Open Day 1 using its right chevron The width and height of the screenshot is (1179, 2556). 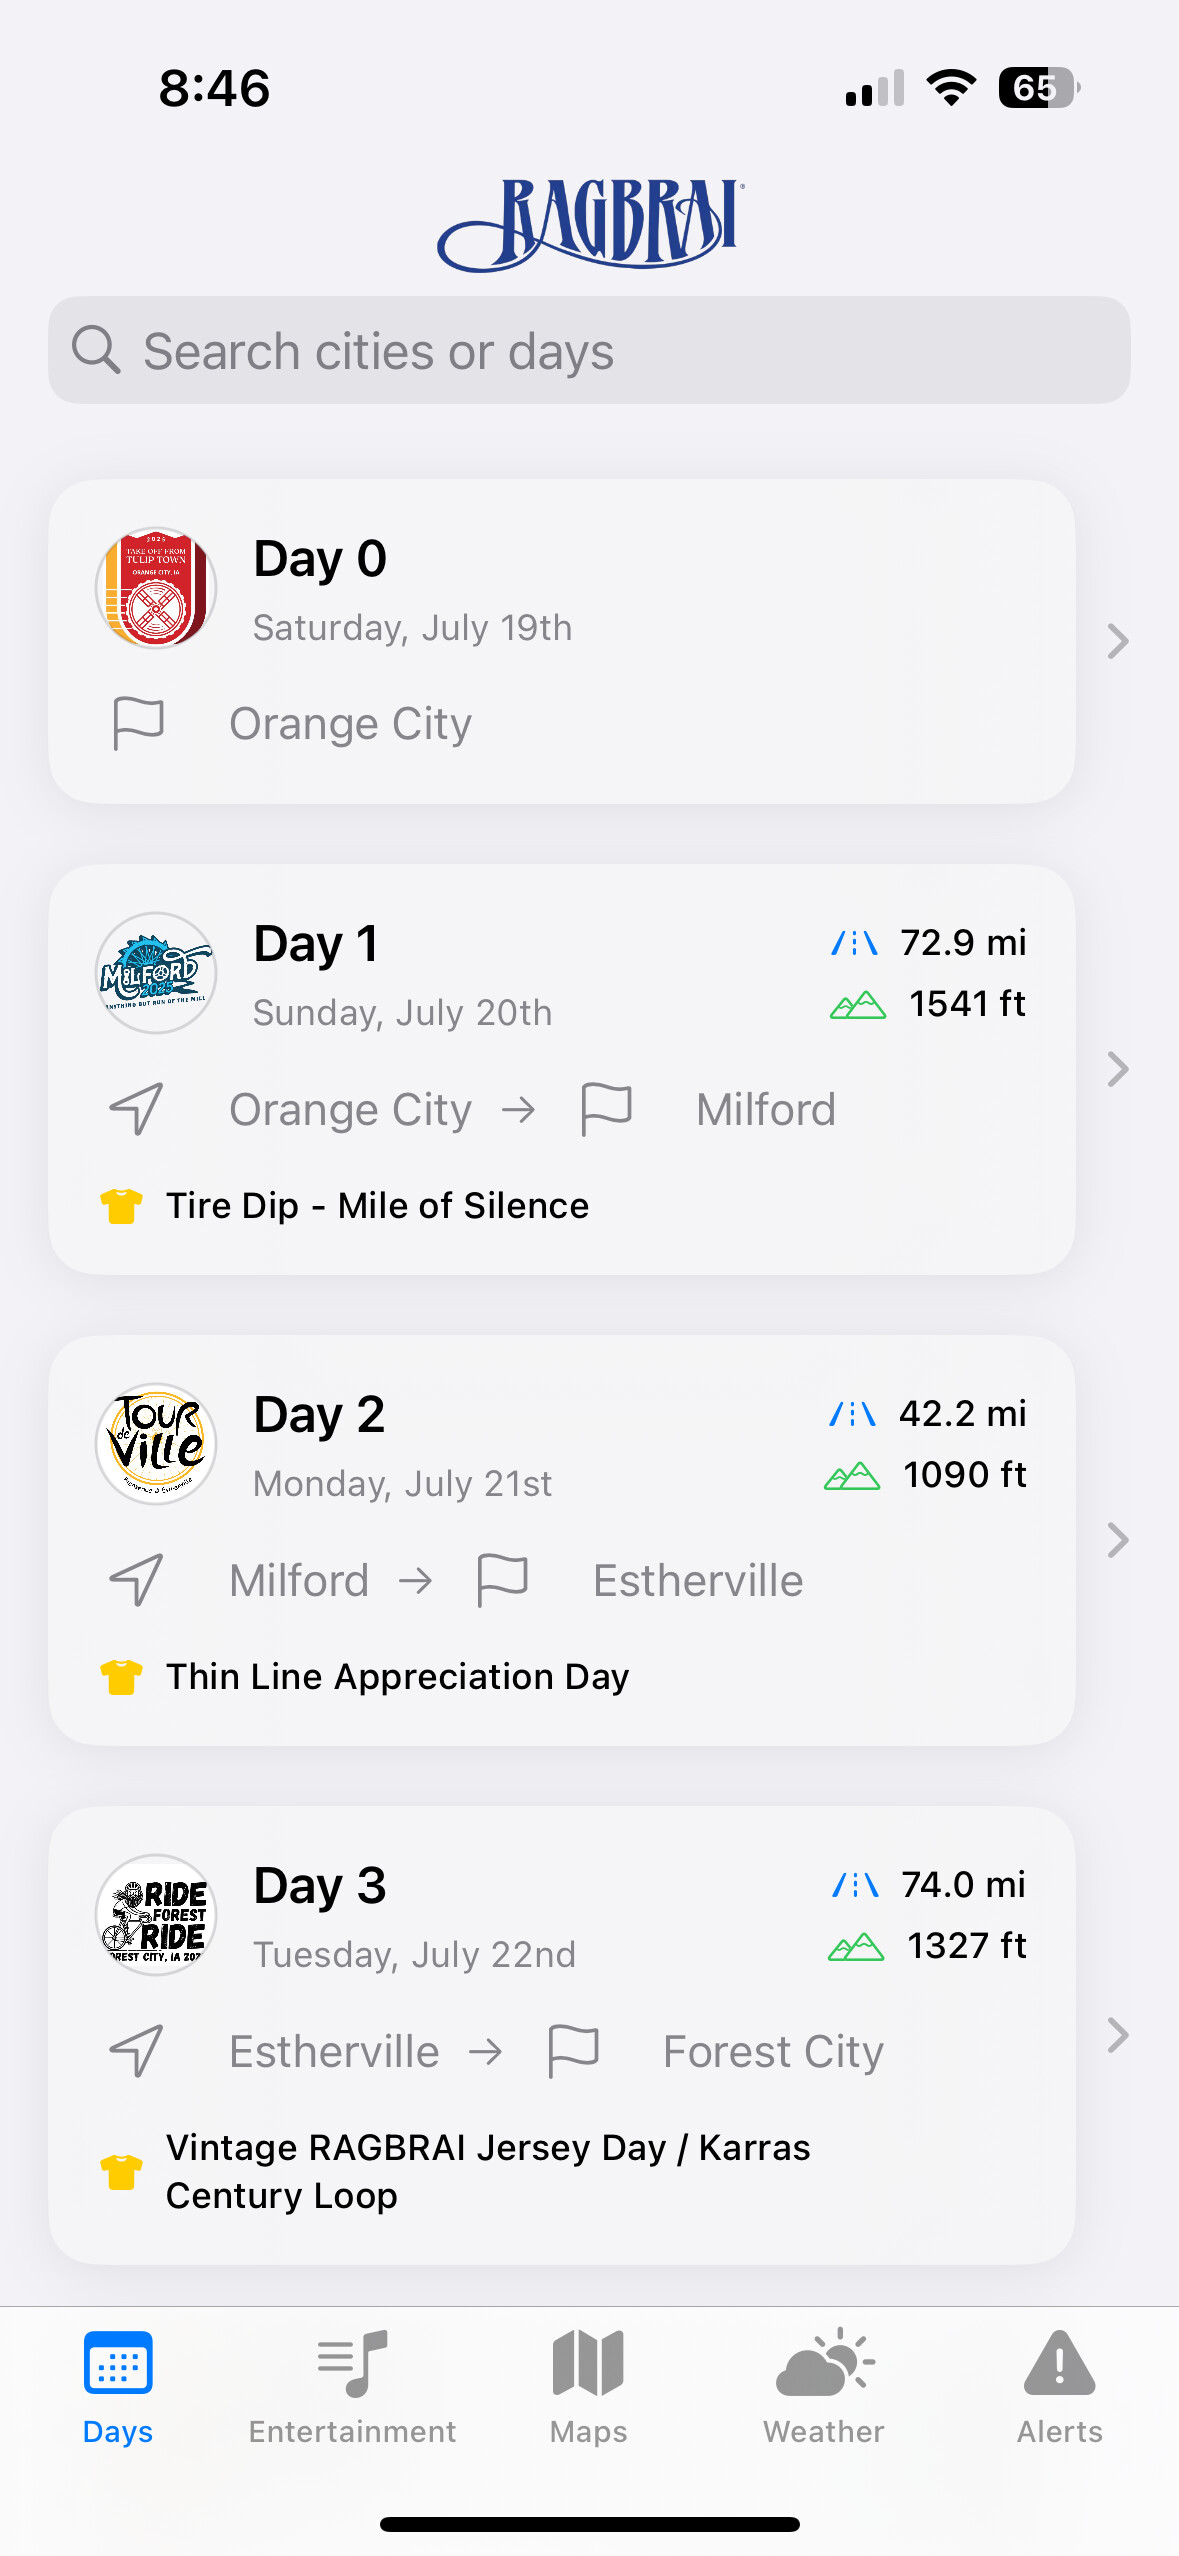click(1118, 1069)
